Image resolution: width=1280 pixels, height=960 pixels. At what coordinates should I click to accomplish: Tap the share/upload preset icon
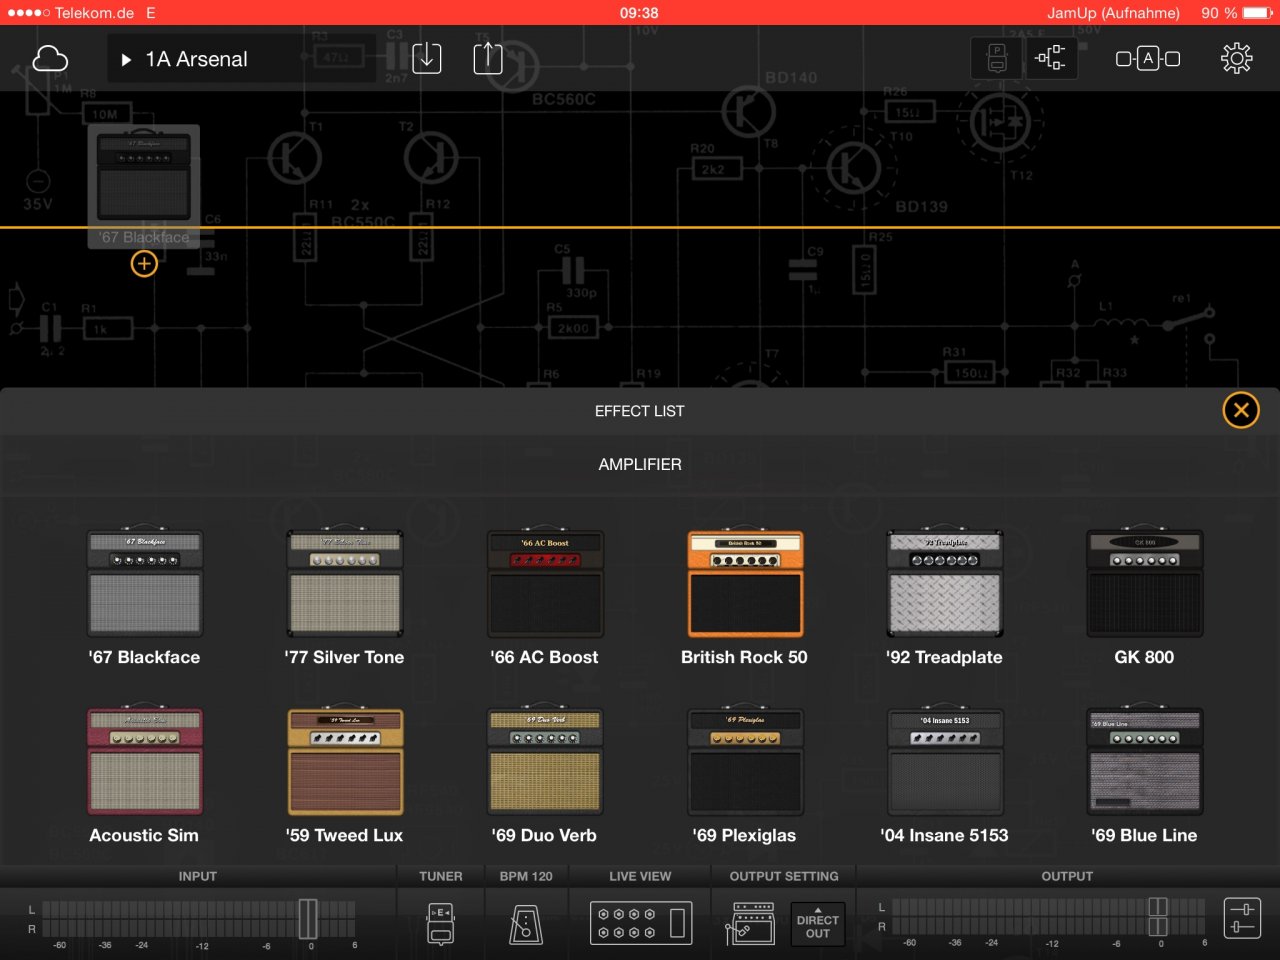coord(488,57)
